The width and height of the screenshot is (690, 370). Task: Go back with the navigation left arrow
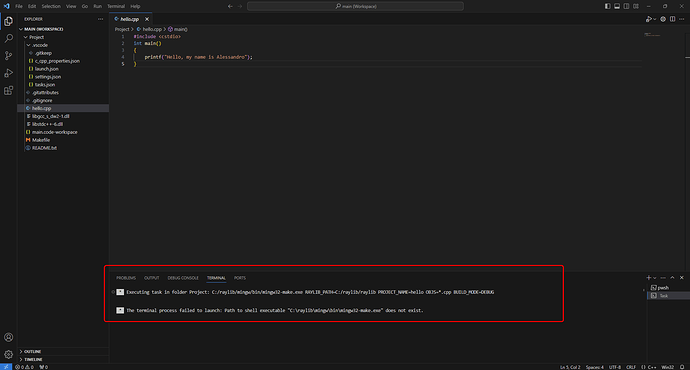(x=230, y=6)
